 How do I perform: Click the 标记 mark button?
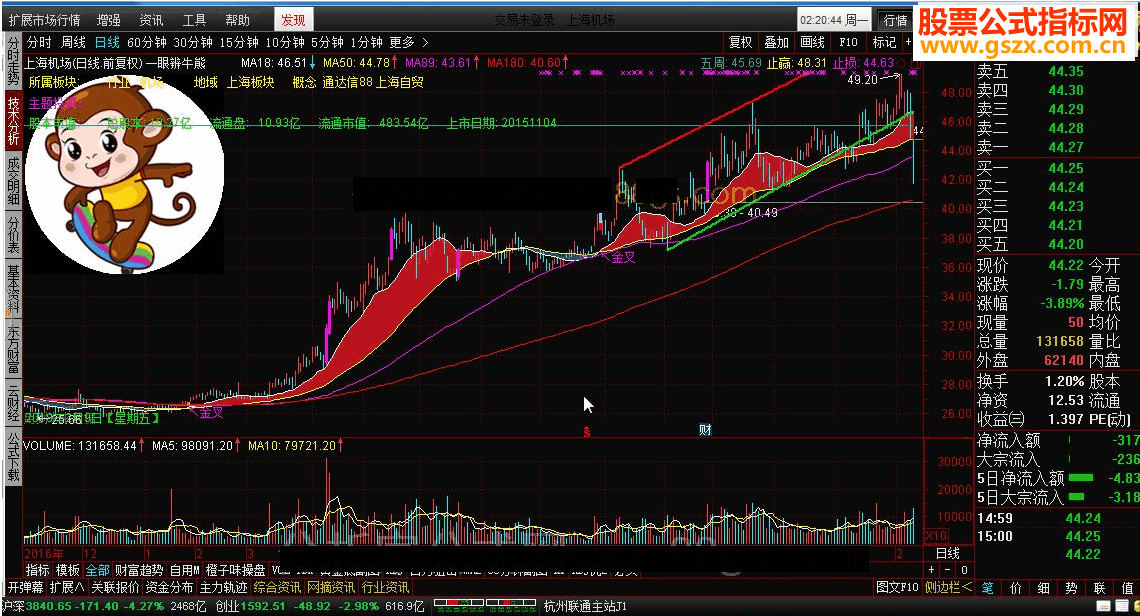click(x=884, y=42)
